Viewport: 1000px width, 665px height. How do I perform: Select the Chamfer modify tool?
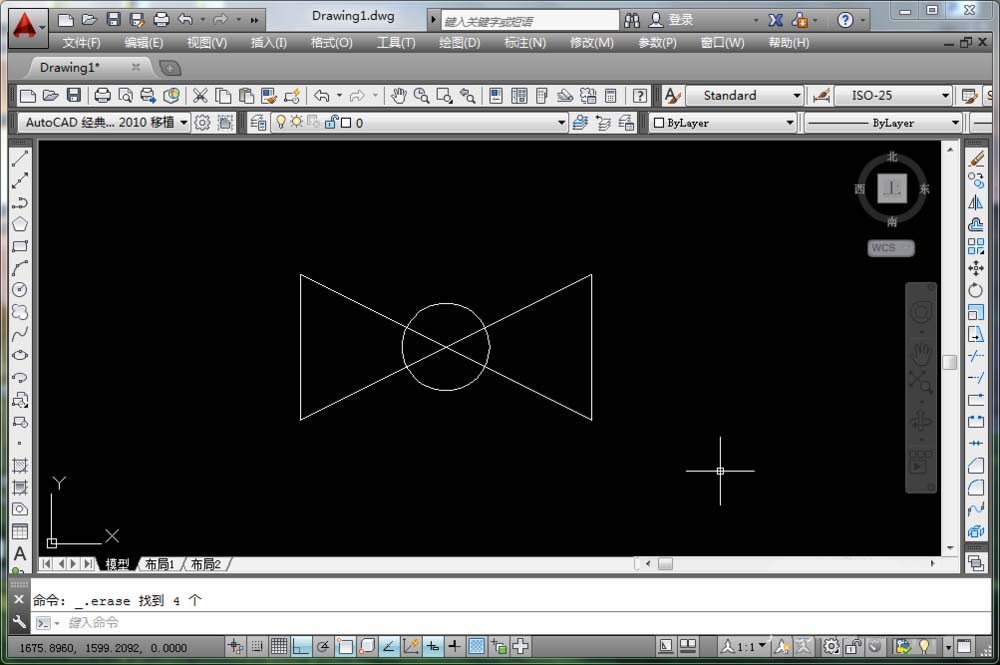[976, 465]
